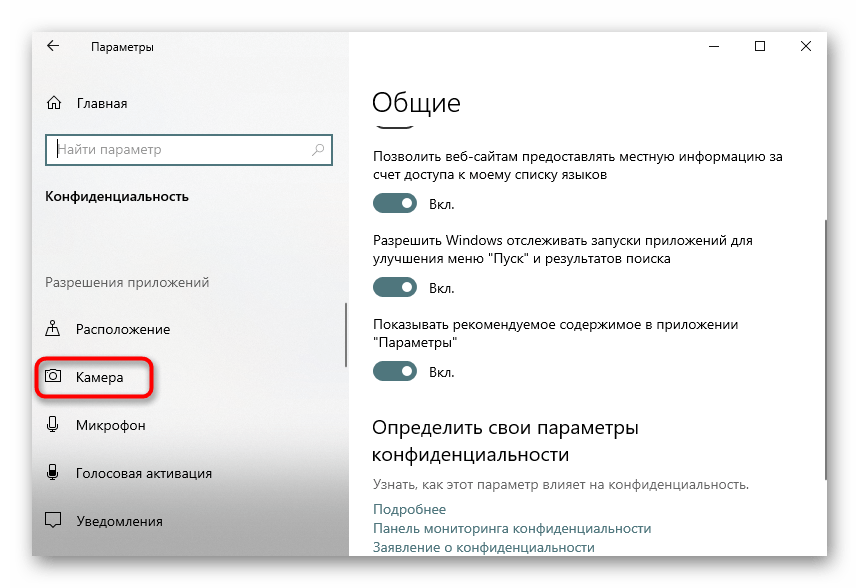Click the search magnifier icon

[x=318, y=150]
